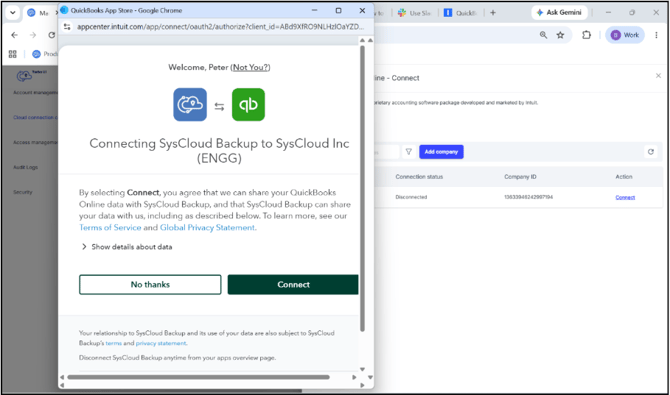Open Cloud connection in sidebar
The height and width of the screenshot is (395, 670).
point(34,117)
